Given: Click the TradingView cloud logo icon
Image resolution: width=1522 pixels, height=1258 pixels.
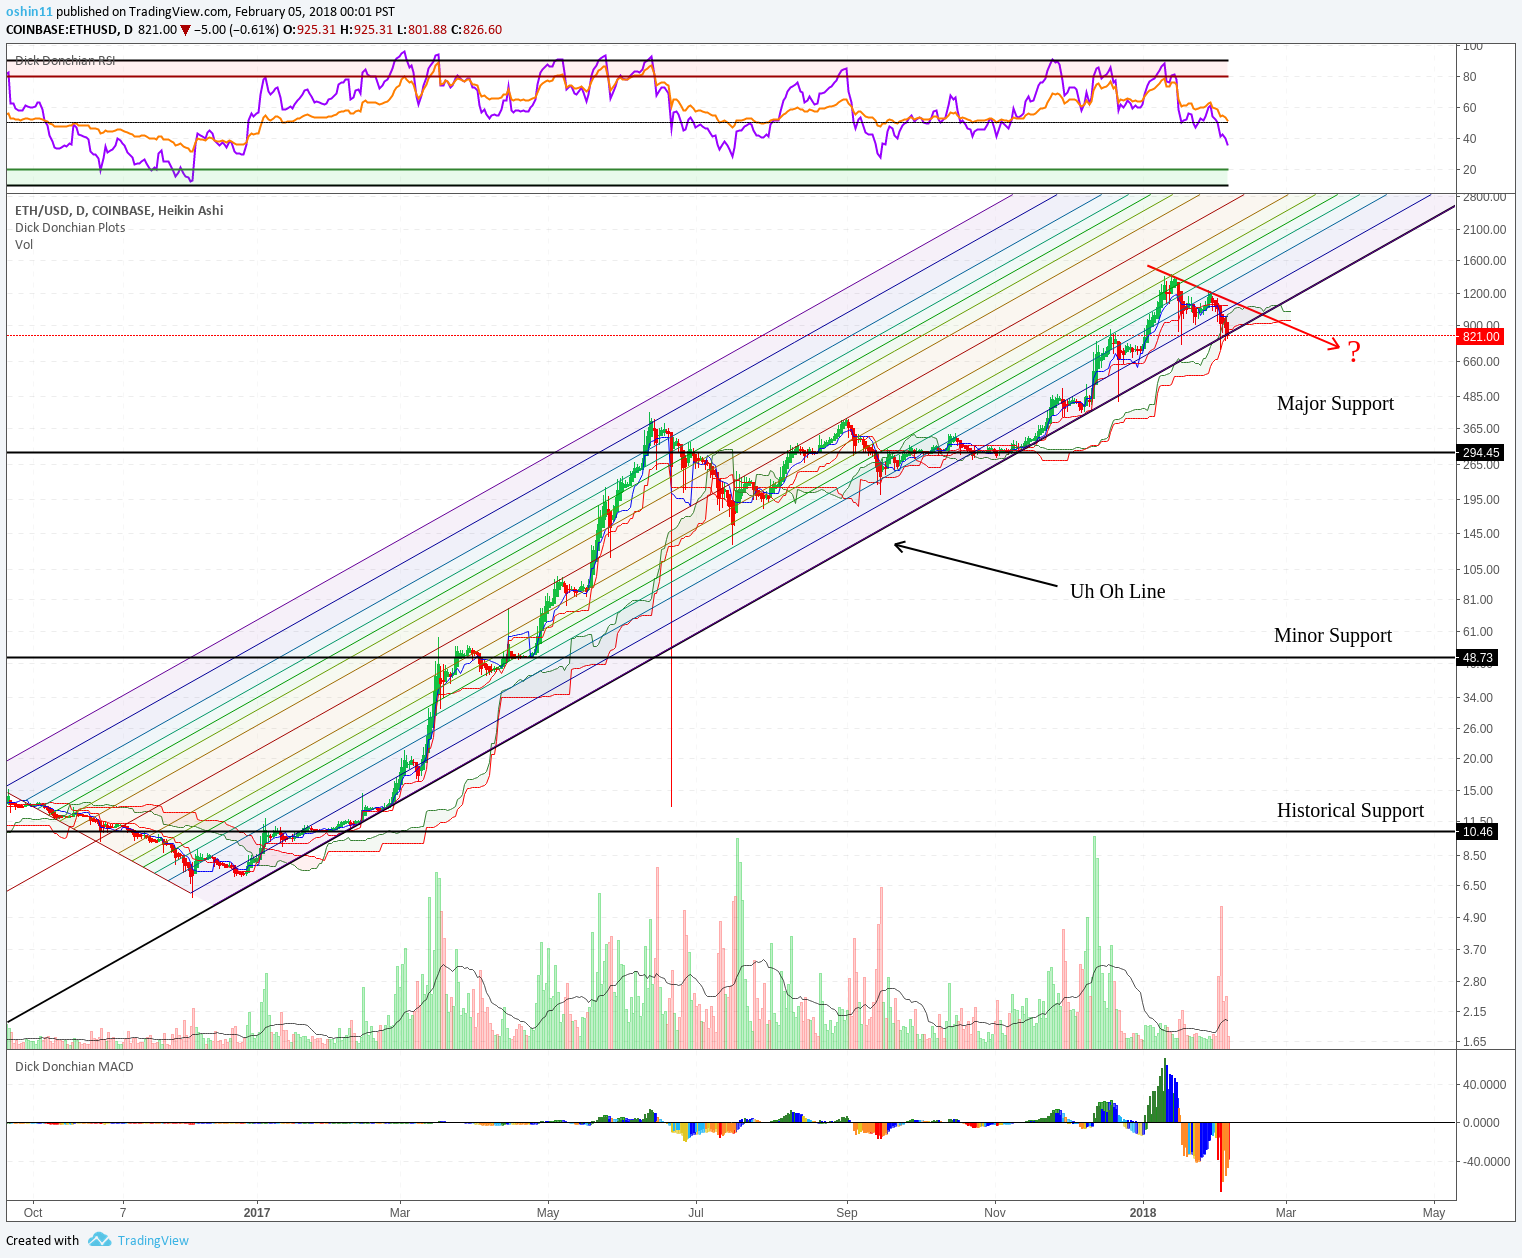Looking at the screenshot, I should click(99, 1240).
